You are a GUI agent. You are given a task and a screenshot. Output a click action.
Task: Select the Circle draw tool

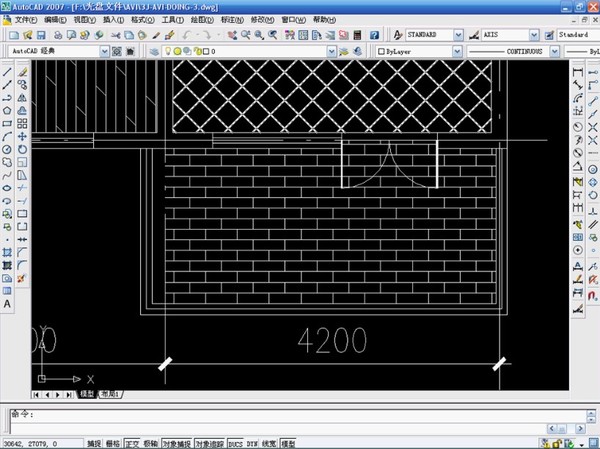7,150
